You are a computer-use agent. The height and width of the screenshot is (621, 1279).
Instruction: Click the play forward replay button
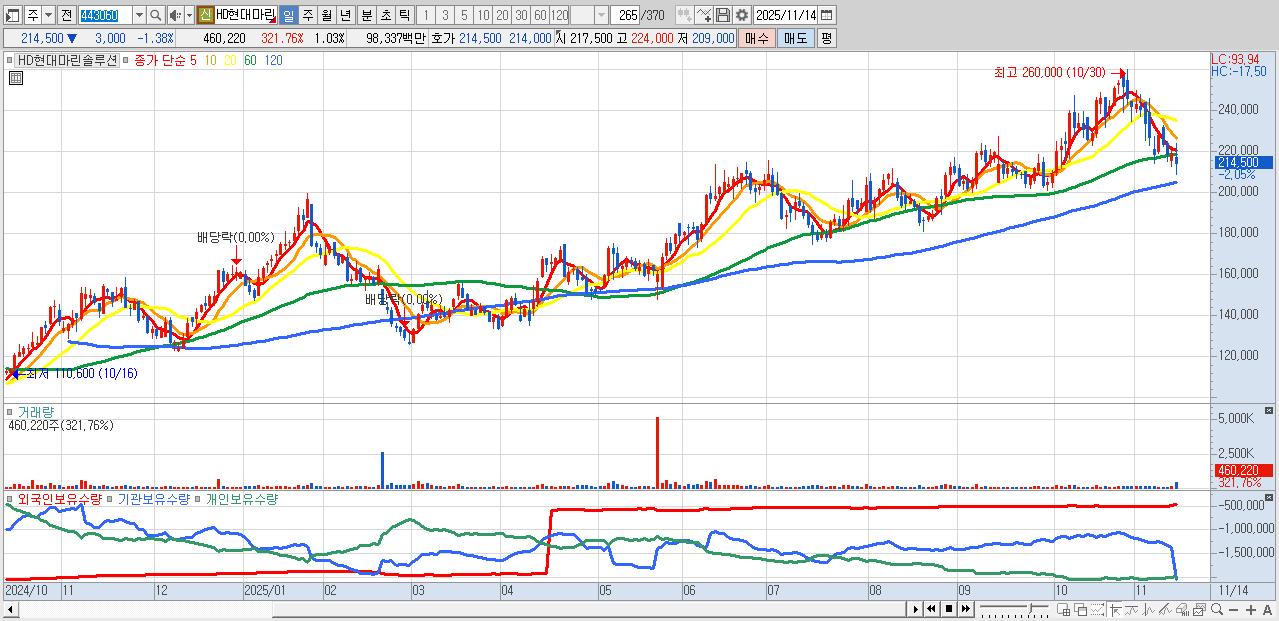point(916,609)
